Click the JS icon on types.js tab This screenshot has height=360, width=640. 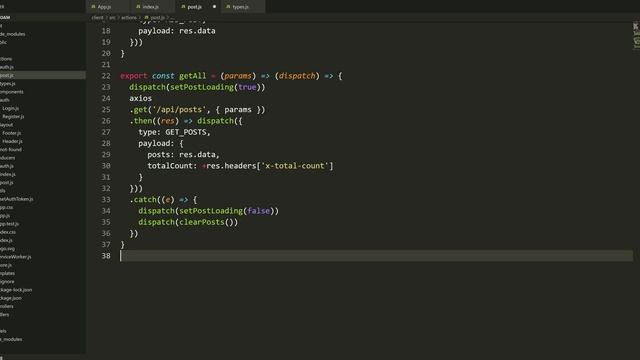tap(228, 7)
